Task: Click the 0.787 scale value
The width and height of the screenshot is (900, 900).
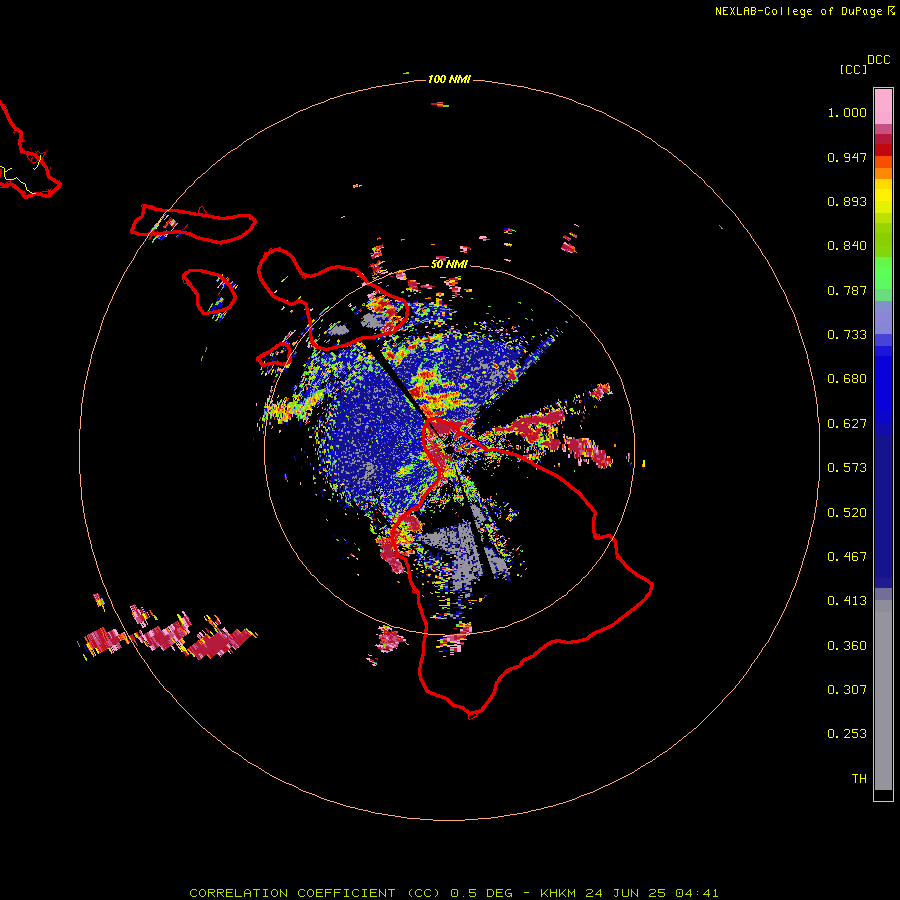Action: (x=847, y=290)
